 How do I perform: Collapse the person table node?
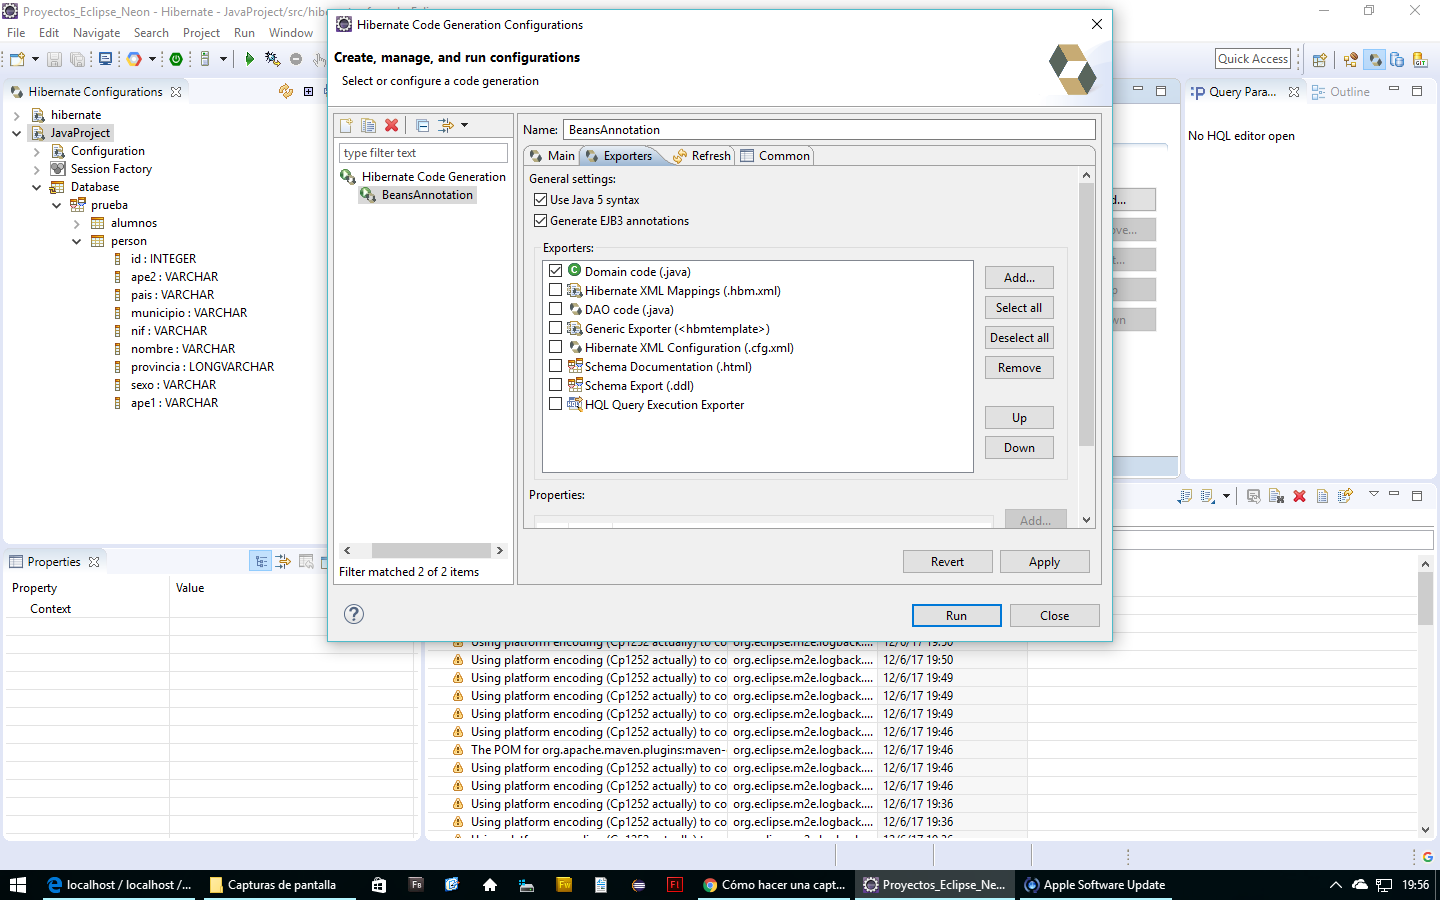pyautogui.click(x=77, y=241)
